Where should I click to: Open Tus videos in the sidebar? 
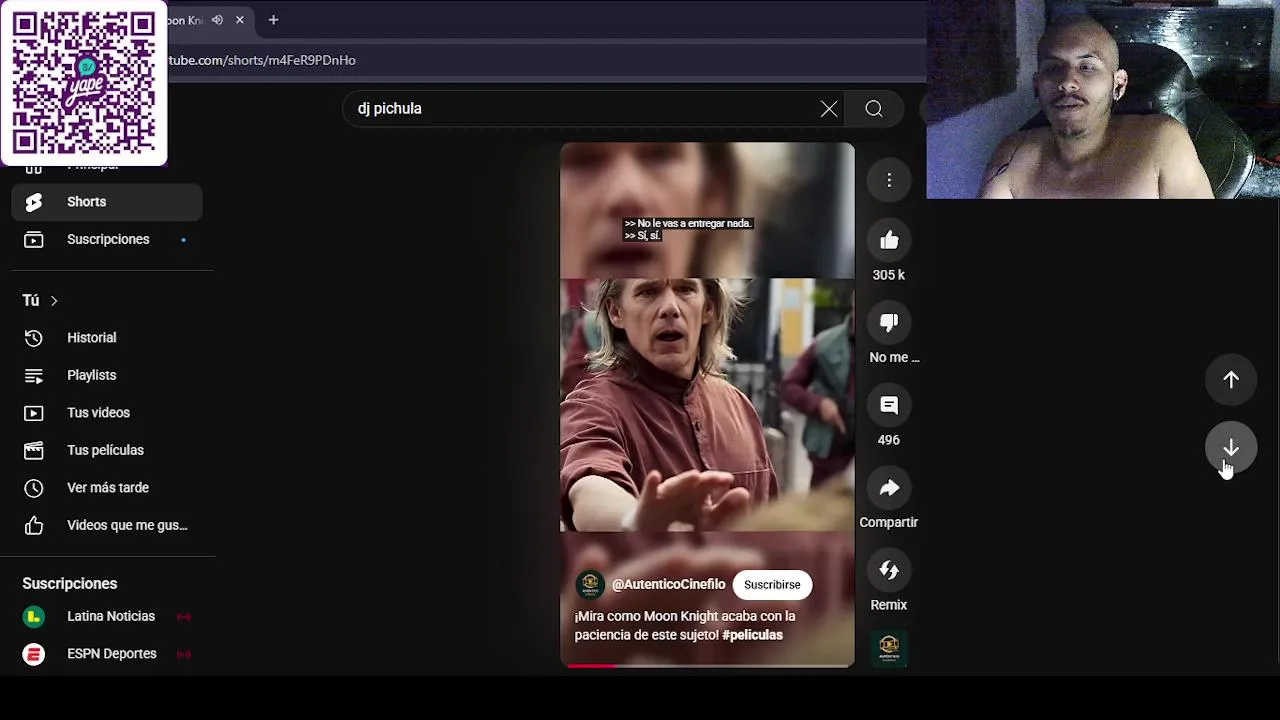[x=107, y=413]
